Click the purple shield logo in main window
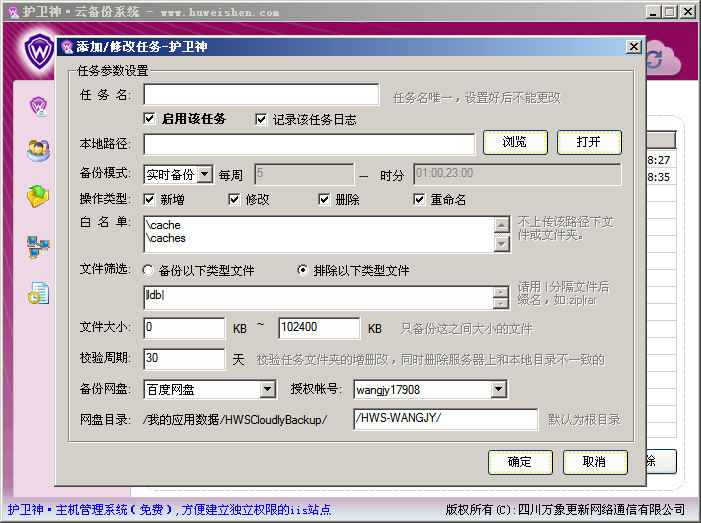Viewport: 701px width, 523px height. point(39,51)
